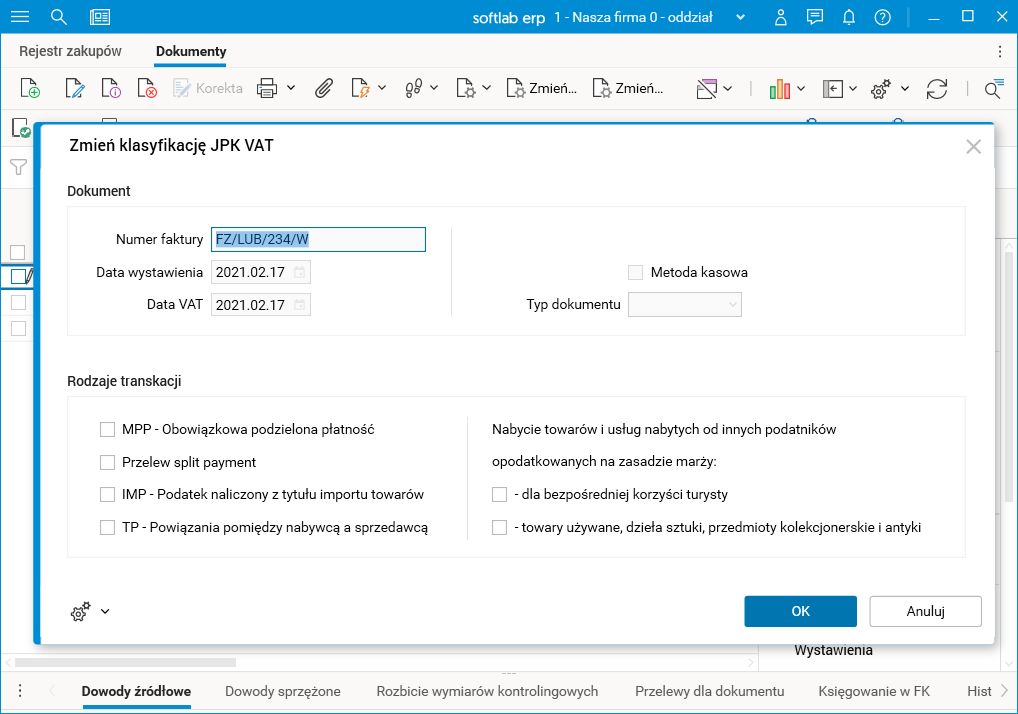The width and height of the screenshot is (1018, 714).
Task: Expand the printer dropdown arrow
Action: pos(291,88)
